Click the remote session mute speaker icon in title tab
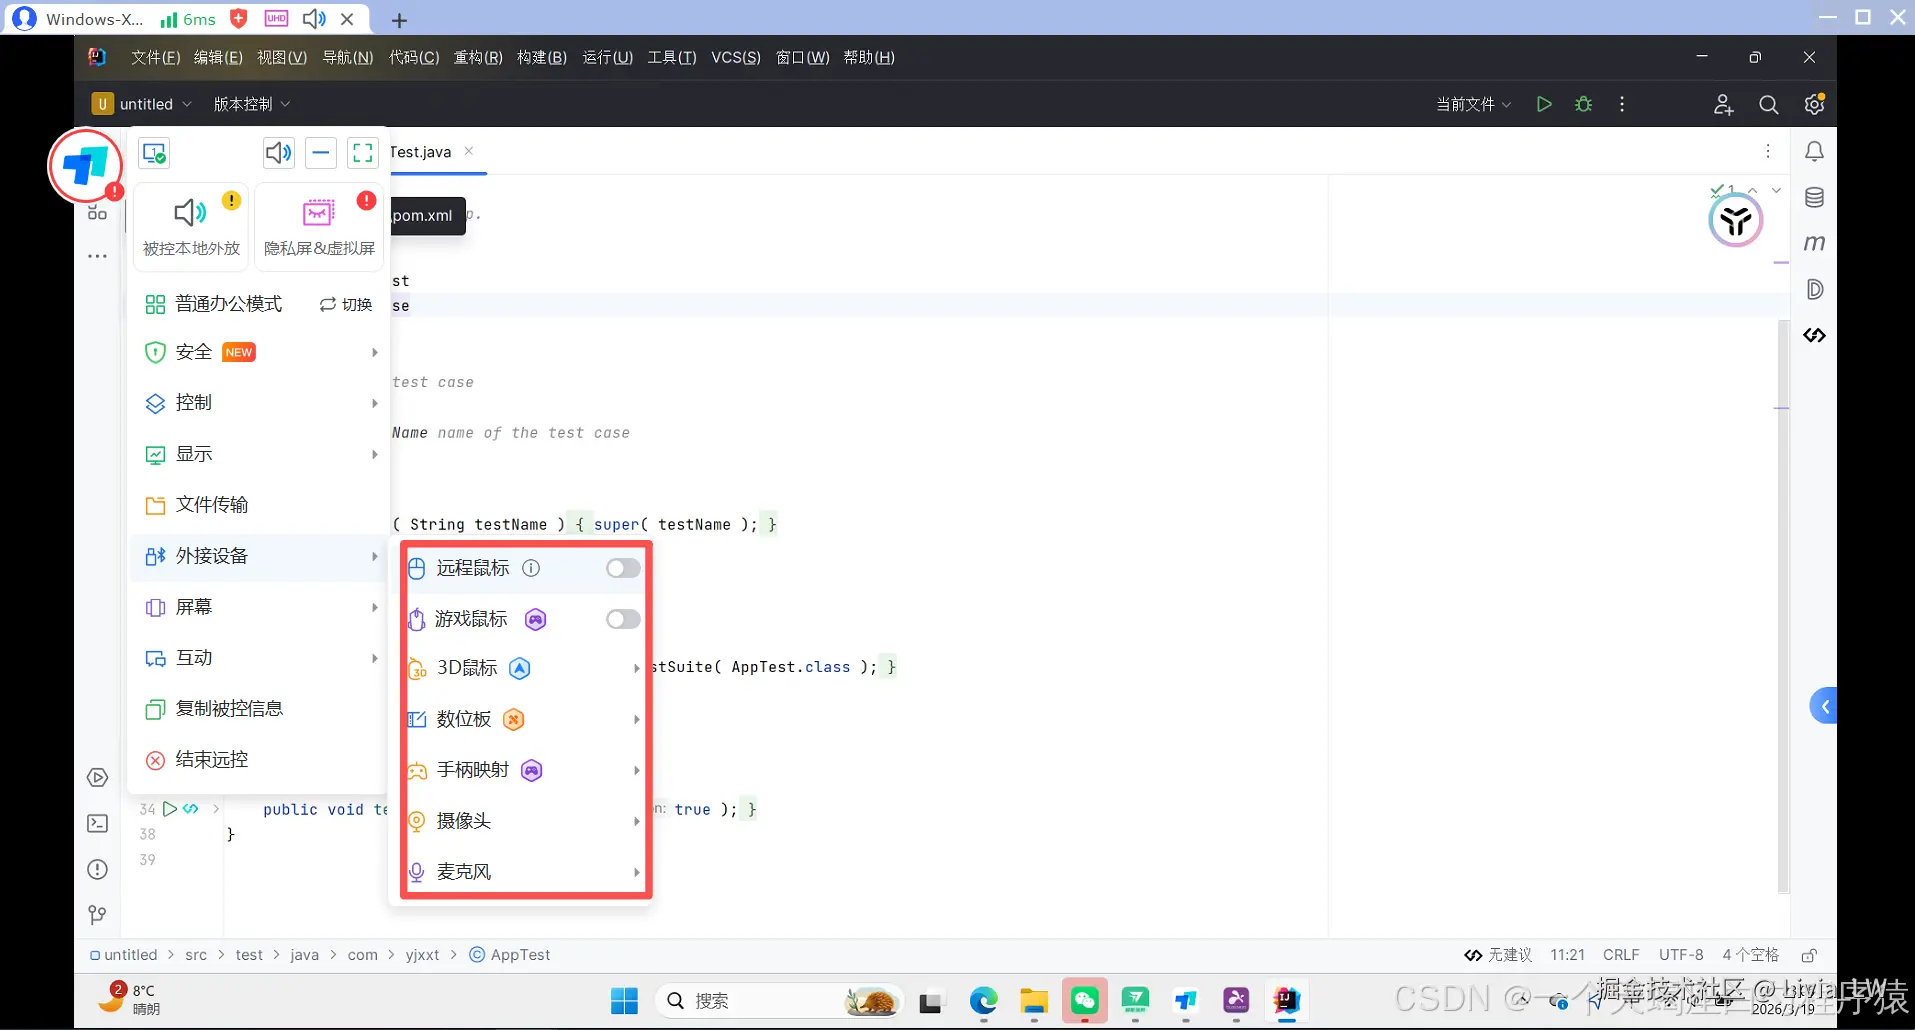This screenshot has width=1915, height=1030. (314, 19)
